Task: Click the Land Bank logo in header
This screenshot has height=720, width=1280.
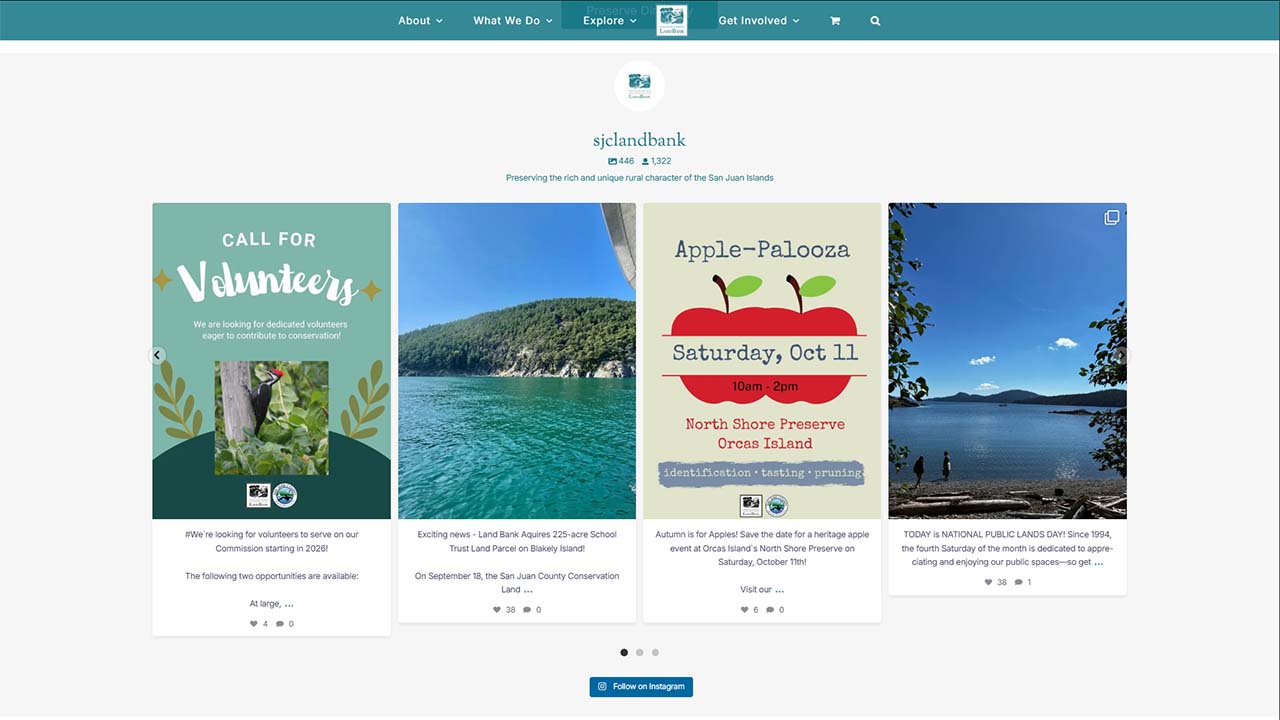Action: [672, 20]
